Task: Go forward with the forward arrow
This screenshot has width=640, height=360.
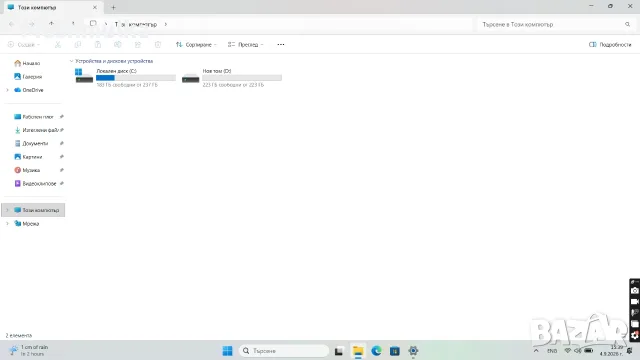Action: click(31, 24)
